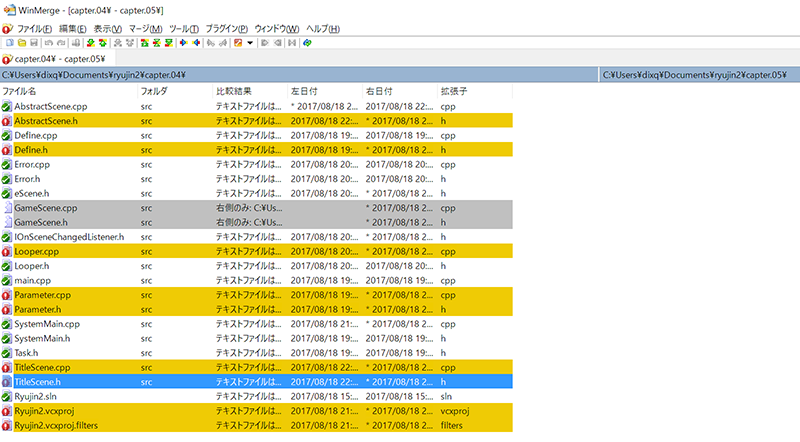800x442 pixels.
Task: Switch to the capter.04¥ - capter.05¥ tab
Action: point(58,59)
